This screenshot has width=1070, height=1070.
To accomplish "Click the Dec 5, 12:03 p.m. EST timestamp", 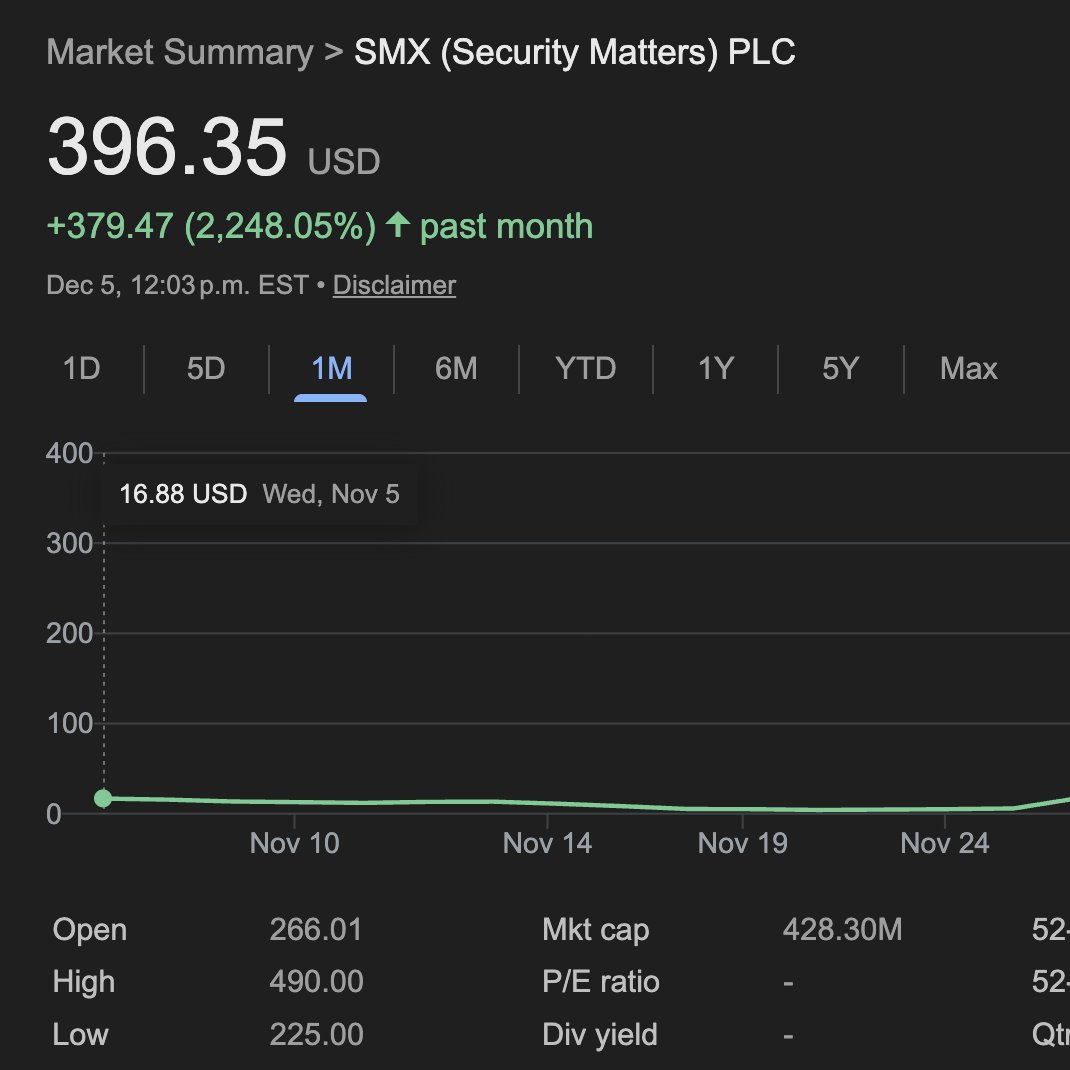I will pyautogui.click(x=177, y=285).
